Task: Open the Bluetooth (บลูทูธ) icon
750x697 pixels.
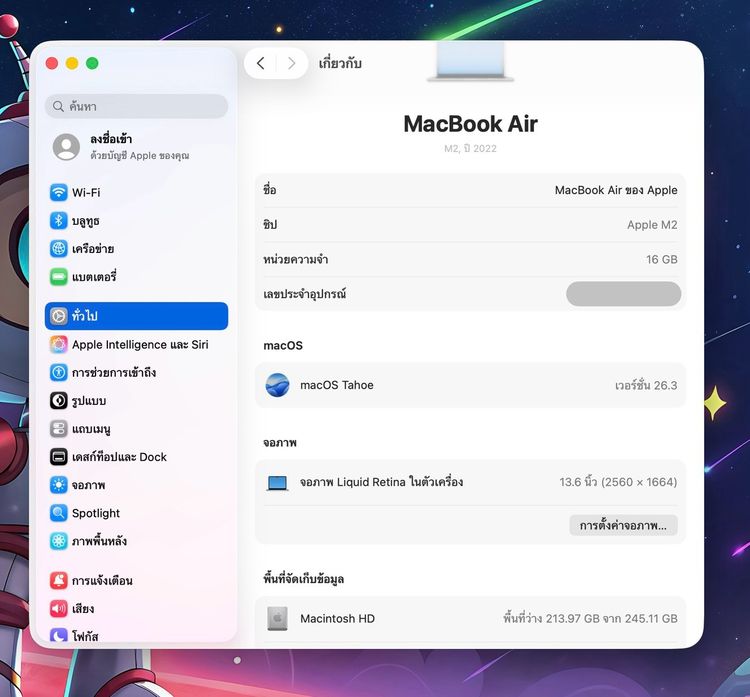Action: click(x=59, y=221)
